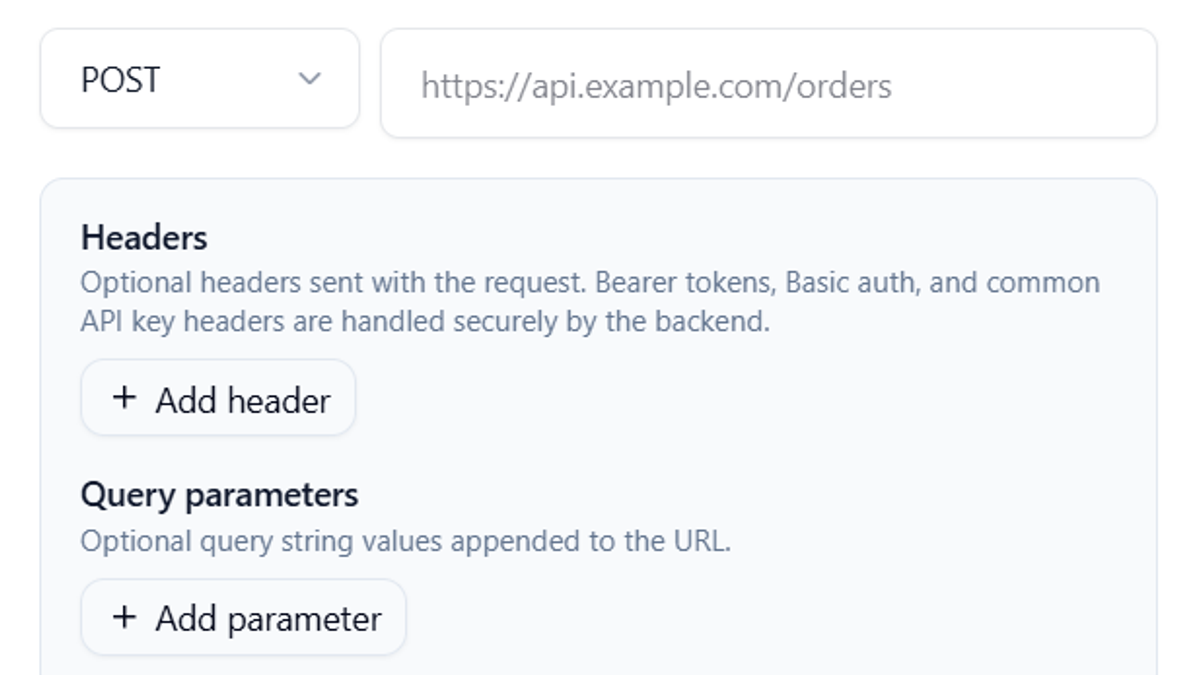Image resolution: width=1198 pixels, height=675 pixels.
Task: Click the Optional query string description text
Action: click(x=406, y=541)
